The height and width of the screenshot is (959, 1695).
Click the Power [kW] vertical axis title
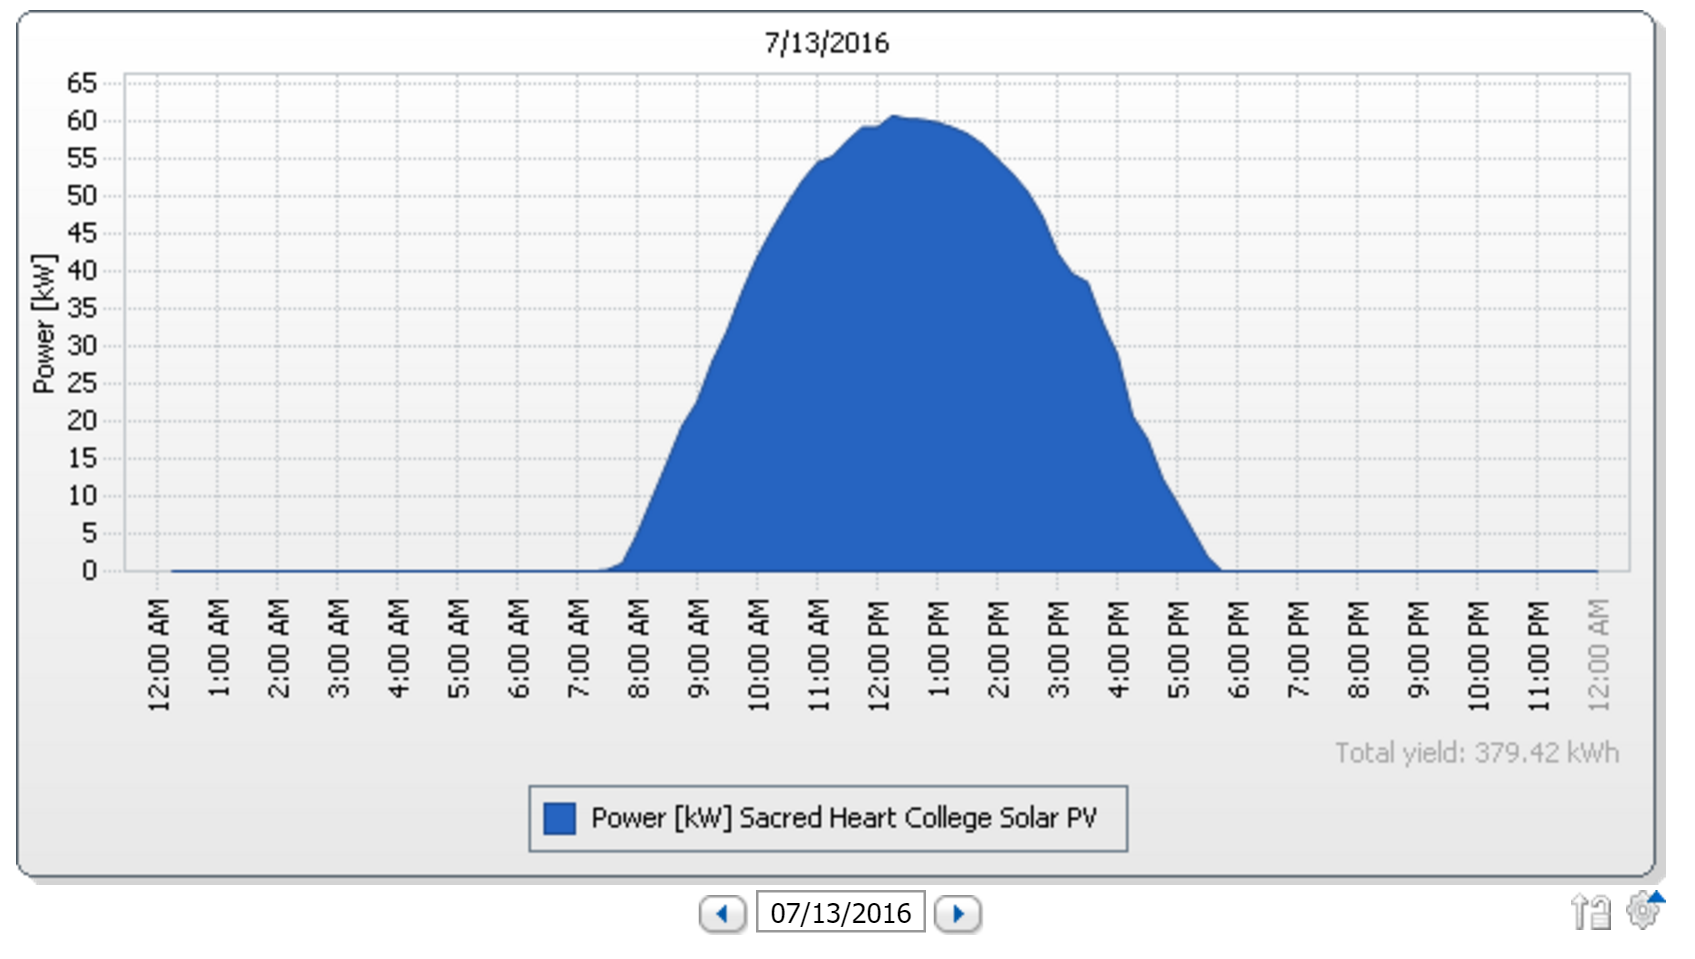tap(44, 324)
